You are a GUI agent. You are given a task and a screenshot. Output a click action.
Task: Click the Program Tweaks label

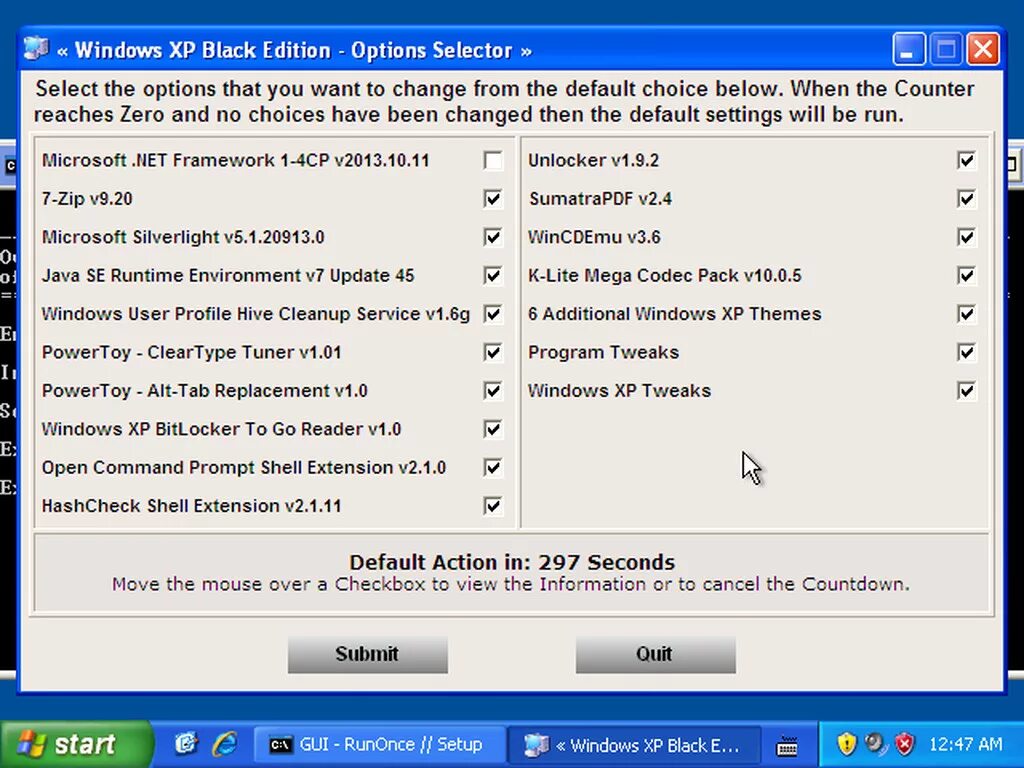click(x=603, y=353)
